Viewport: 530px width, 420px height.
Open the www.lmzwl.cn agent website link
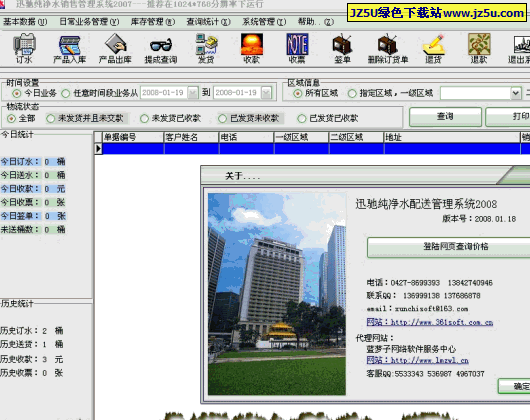[417, 361]
